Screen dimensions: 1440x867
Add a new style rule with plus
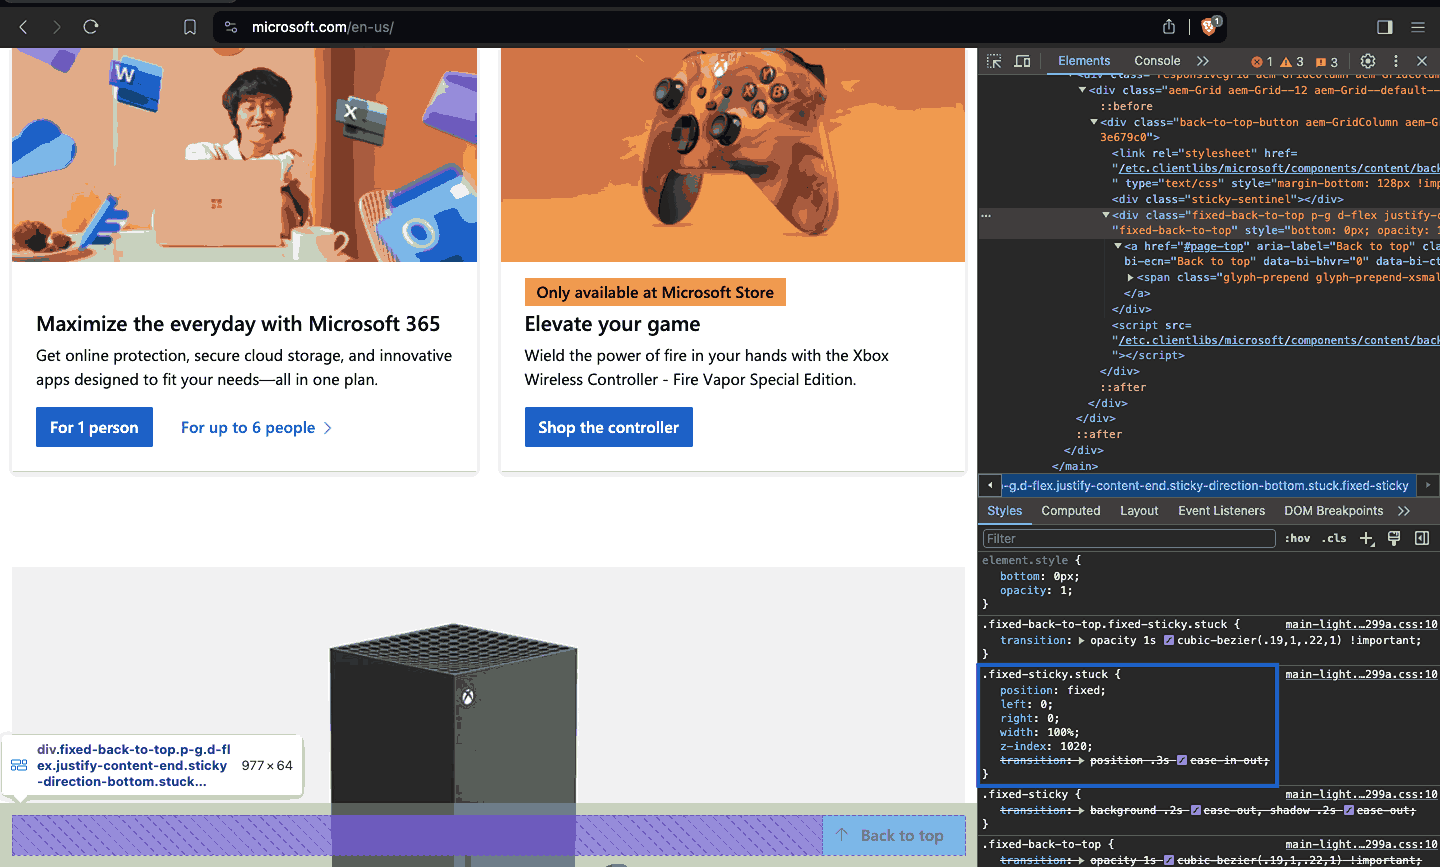tap(1367, 538)
